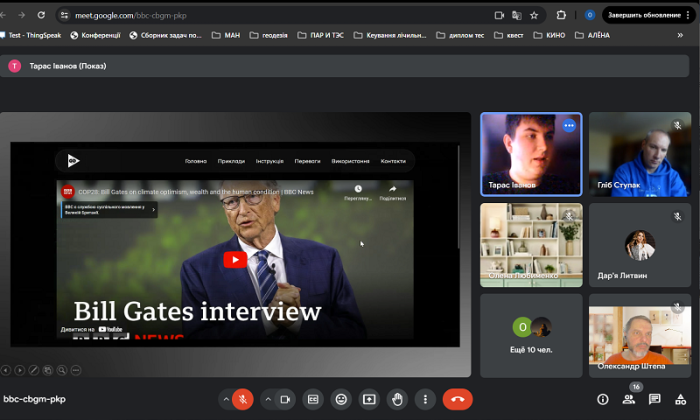
Task: Click the red leave call button
Action: (x=457, y=399)
